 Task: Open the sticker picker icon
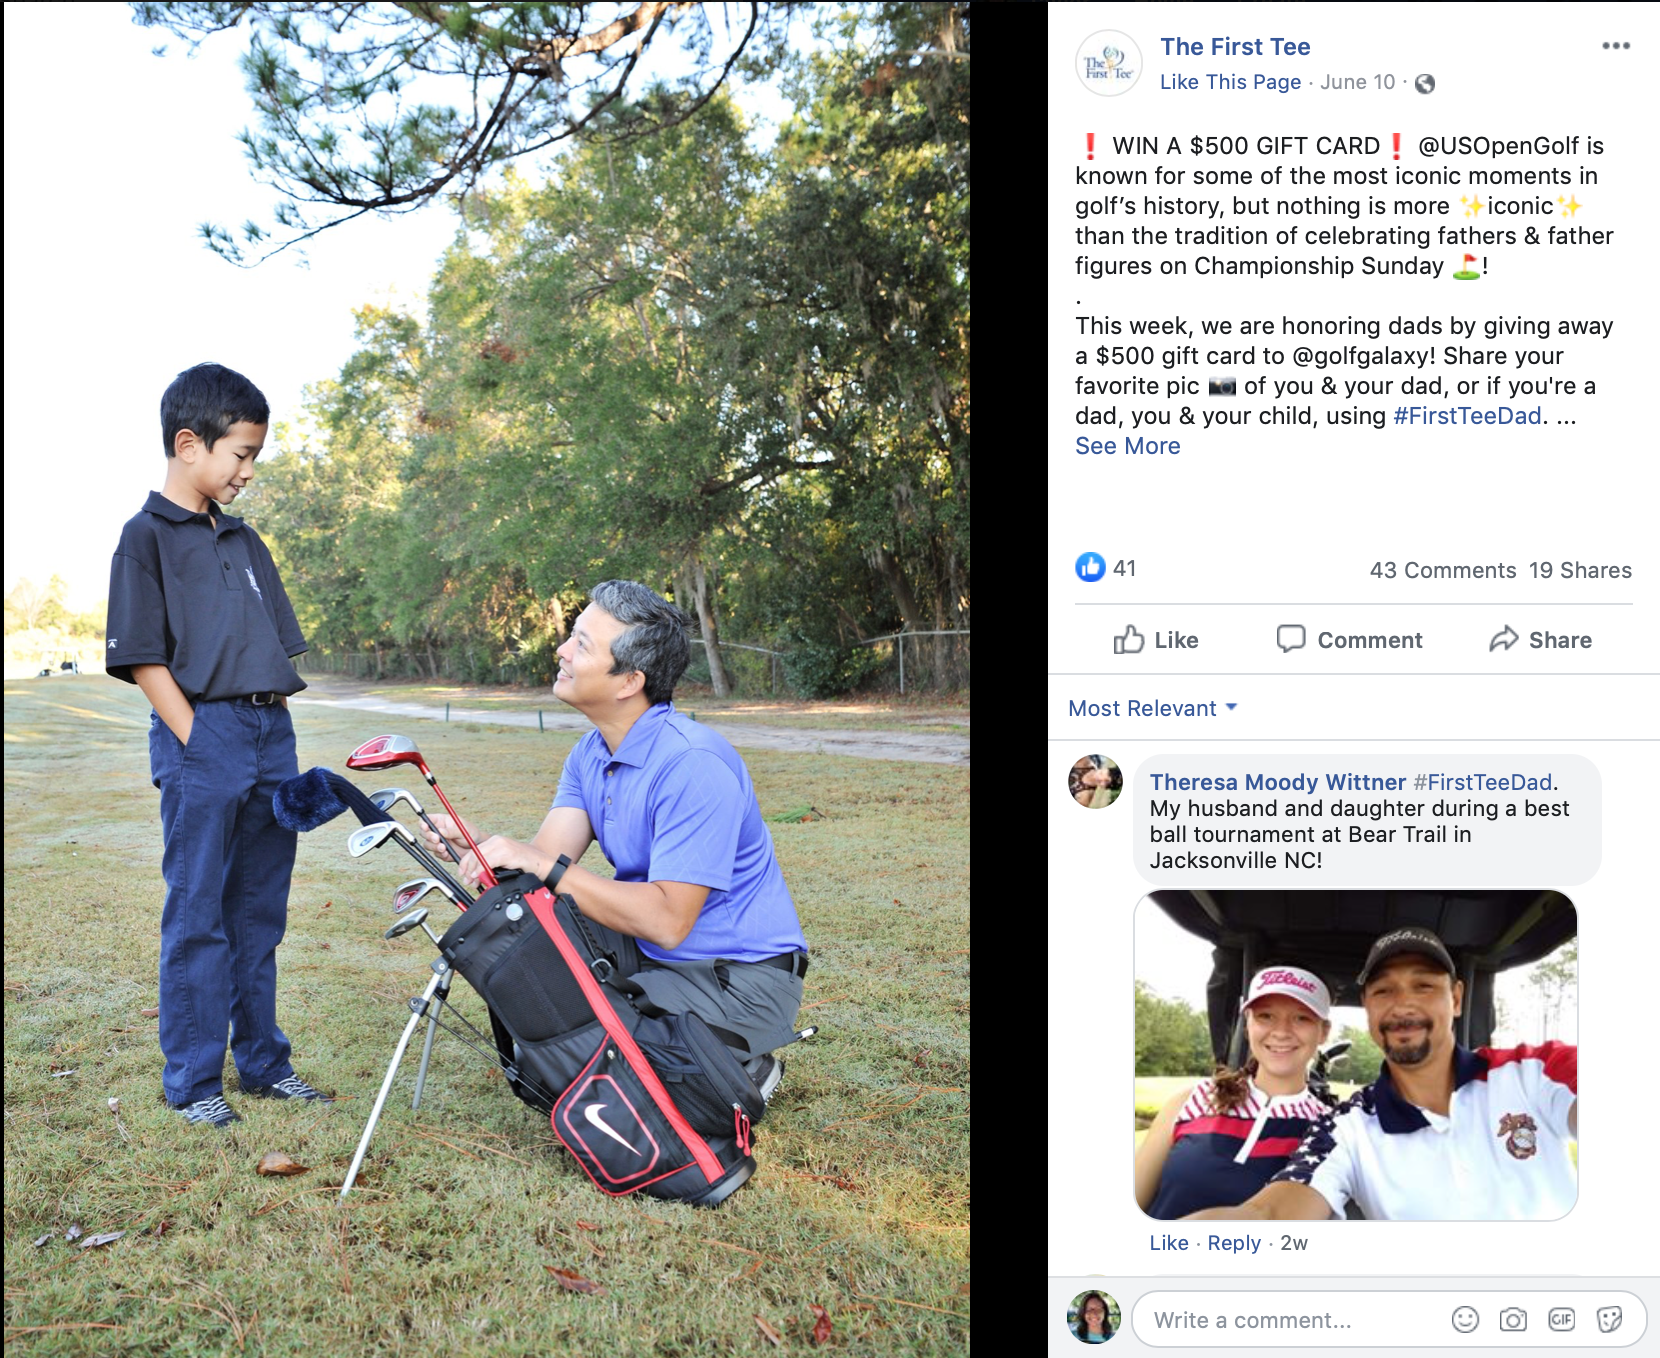1609,1320
